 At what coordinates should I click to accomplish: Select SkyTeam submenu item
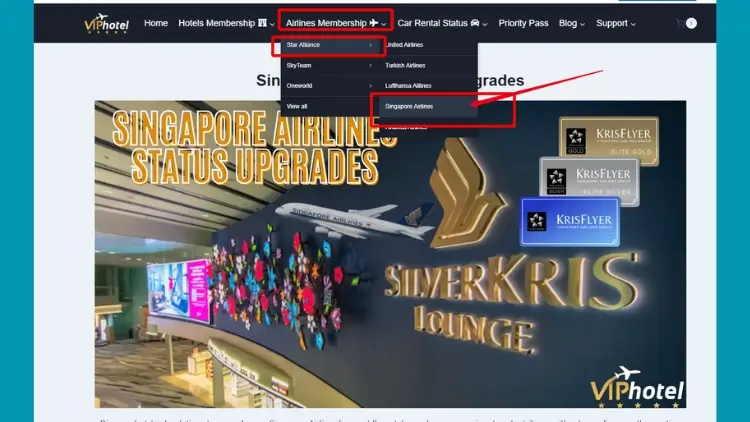click(x=330, y=66)
